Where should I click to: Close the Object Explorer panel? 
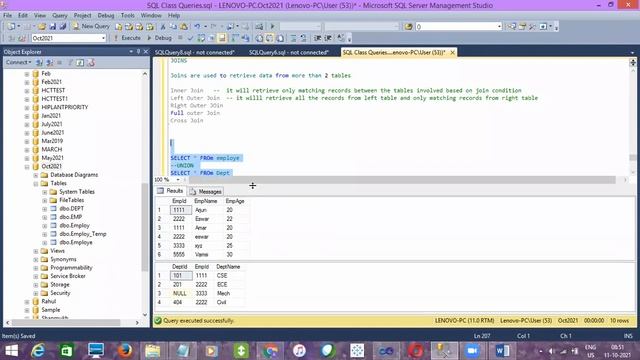146,52
